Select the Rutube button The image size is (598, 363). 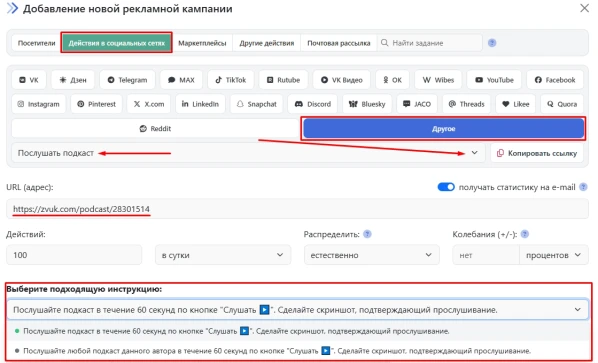283,80
